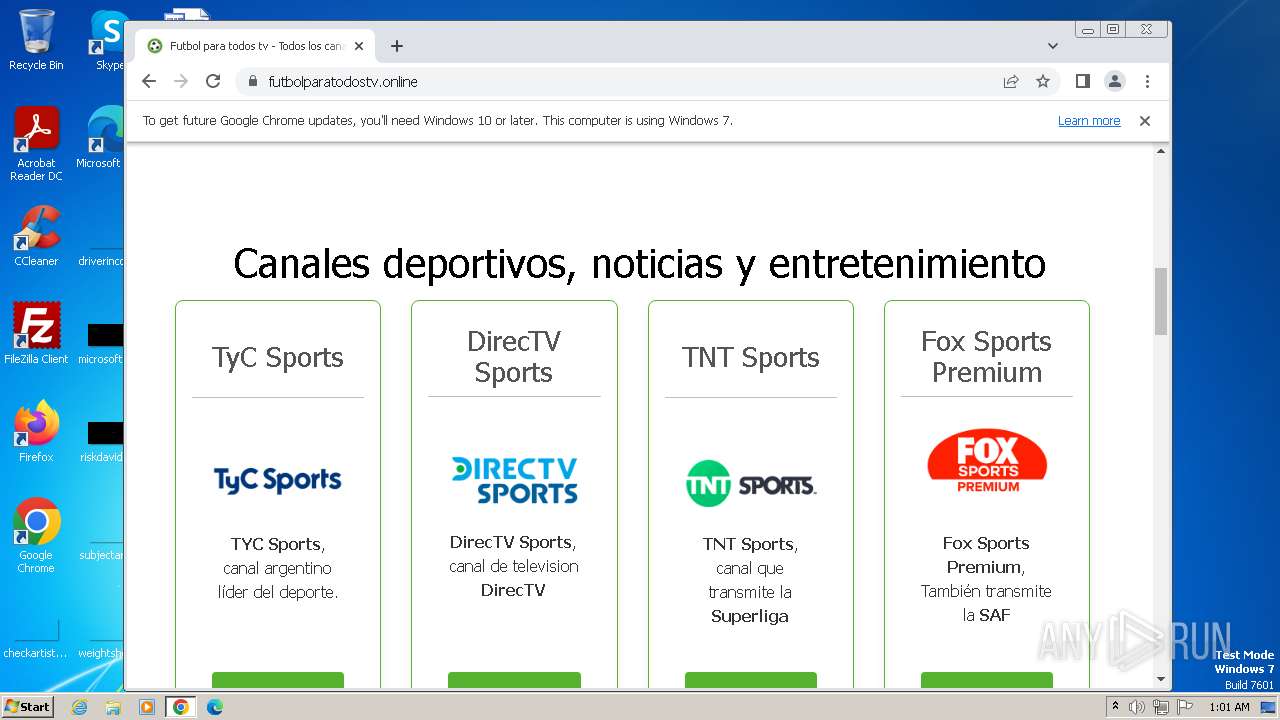1280x720 pixels.
Task: Select the Futbol para todos tv tab
Action: pos(255,46)
